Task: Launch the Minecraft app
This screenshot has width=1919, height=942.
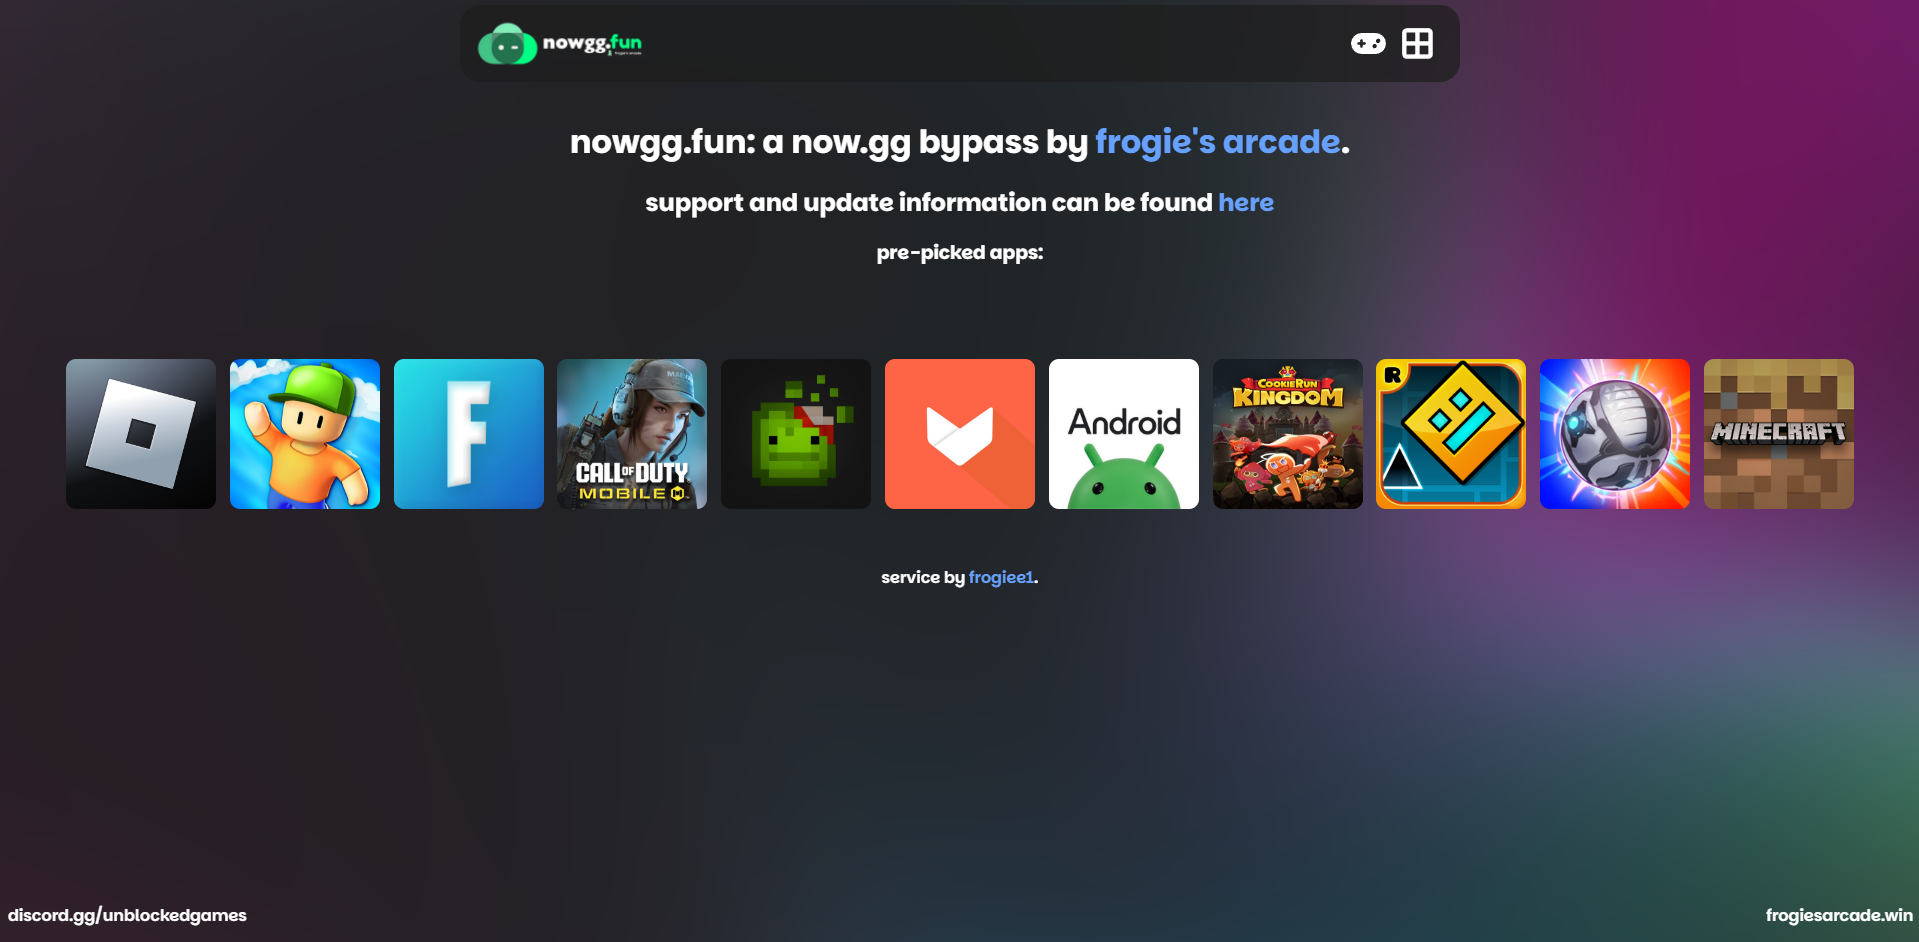Action: point(1779,434)
